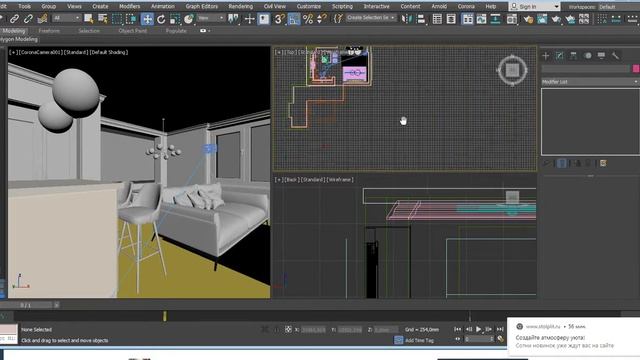The image size is (640, 360).
Task: Toggle the Percent Snap button
Action: [308, 19]
